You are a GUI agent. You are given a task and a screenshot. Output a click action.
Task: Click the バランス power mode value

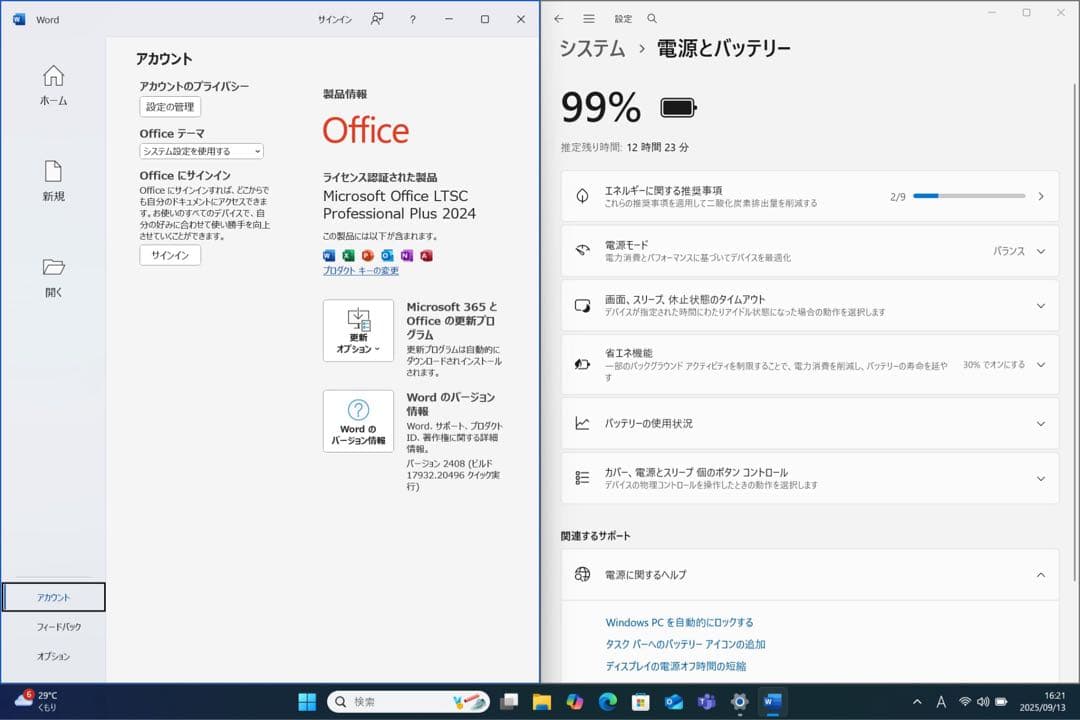click(x=1009, y=251)
